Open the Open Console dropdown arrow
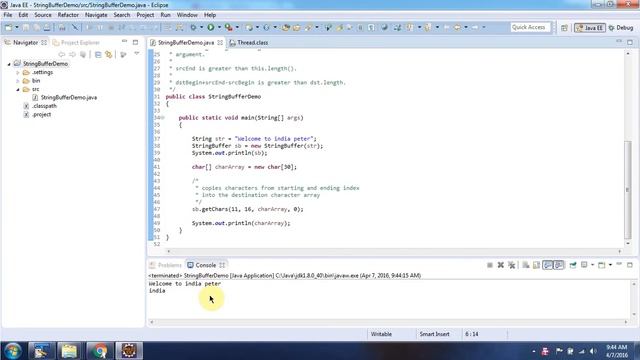The height and width of the screenshot is (360, 640). click(x=610, y=265)
